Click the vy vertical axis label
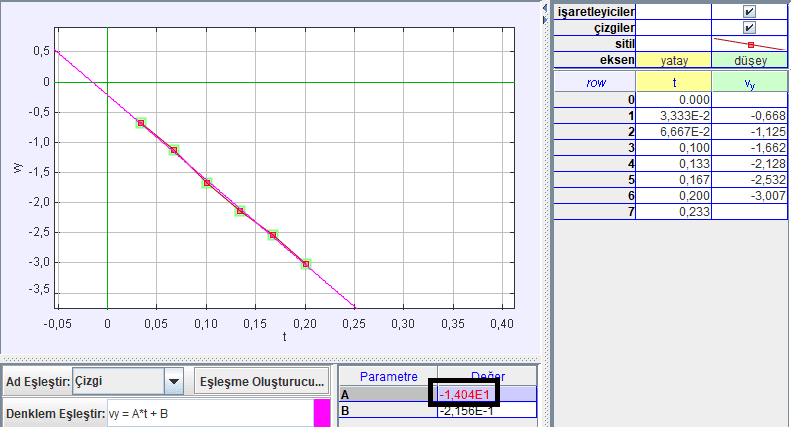This screenshot has width=791, height=427. (x=17, y=168)
